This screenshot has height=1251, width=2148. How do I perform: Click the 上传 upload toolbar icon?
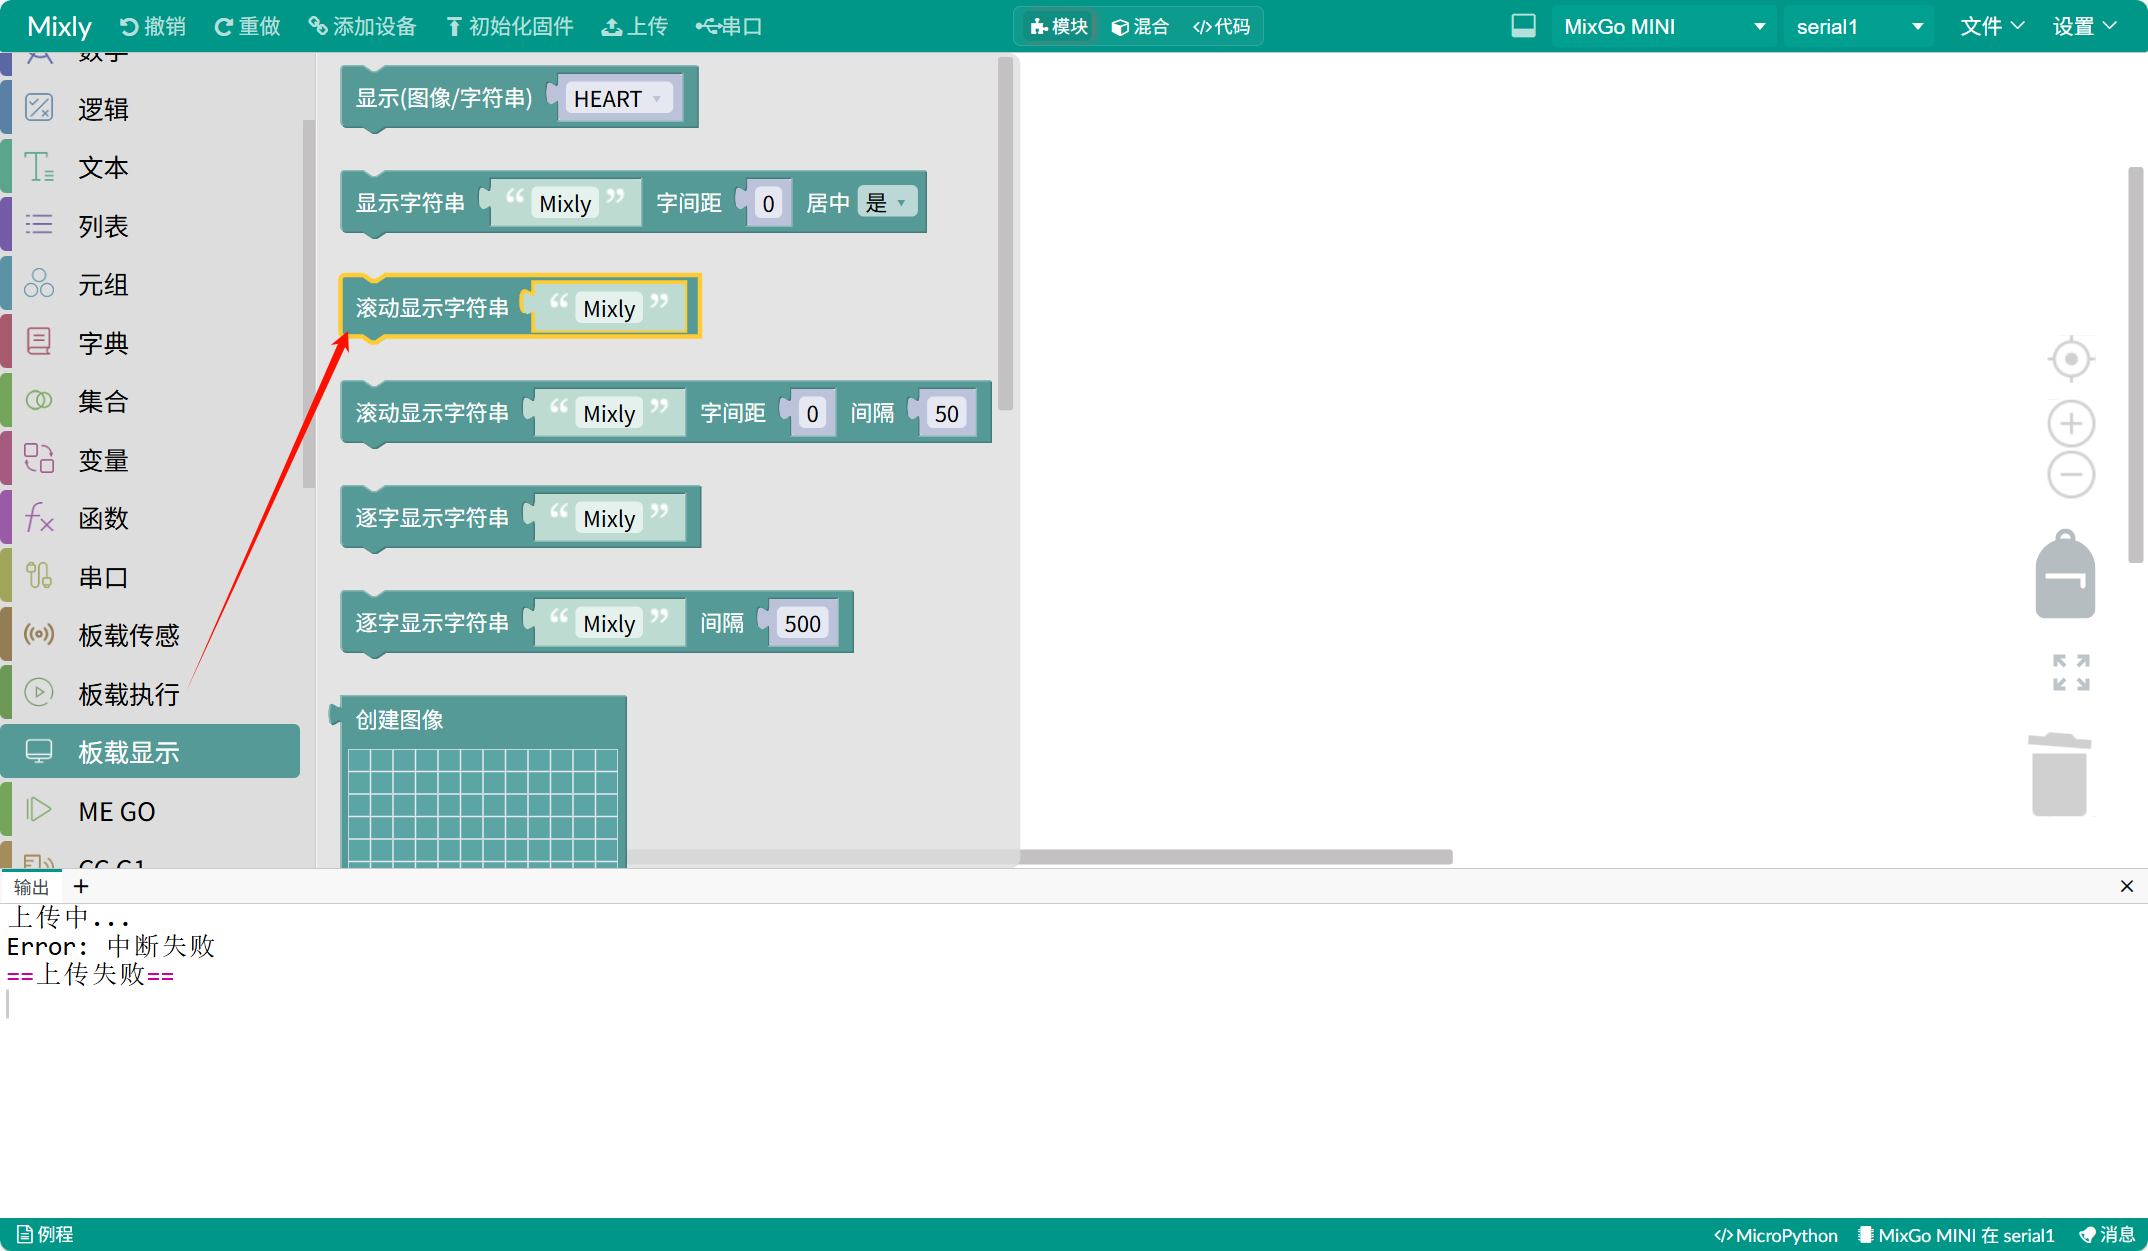635,27
